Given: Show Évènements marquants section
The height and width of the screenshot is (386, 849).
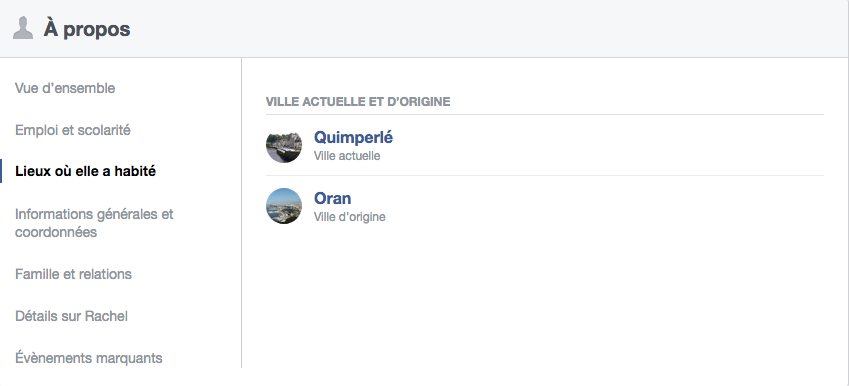Looking at the screenshot, I should coord(89,358).
